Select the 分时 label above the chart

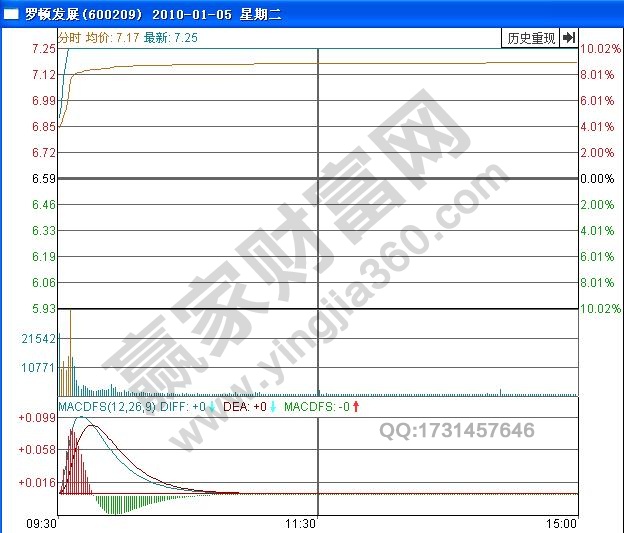69,38
